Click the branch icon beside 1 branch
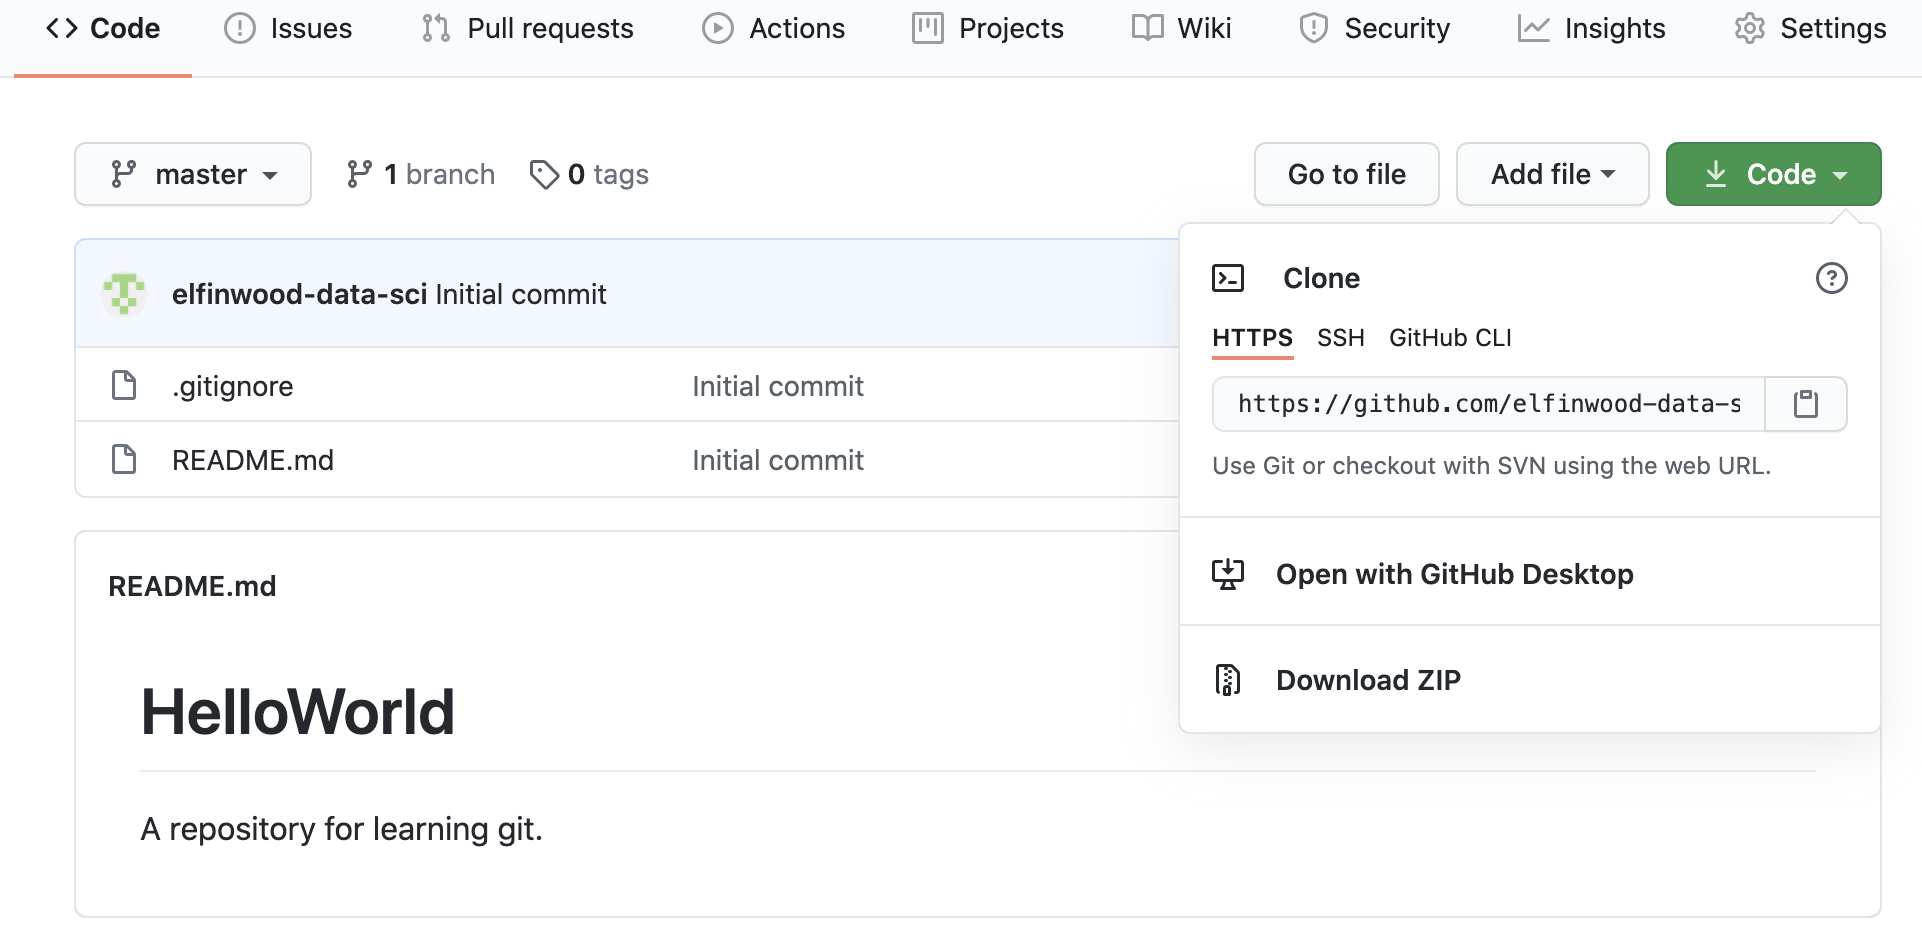 pyautogui.click(x=359, y=174)
